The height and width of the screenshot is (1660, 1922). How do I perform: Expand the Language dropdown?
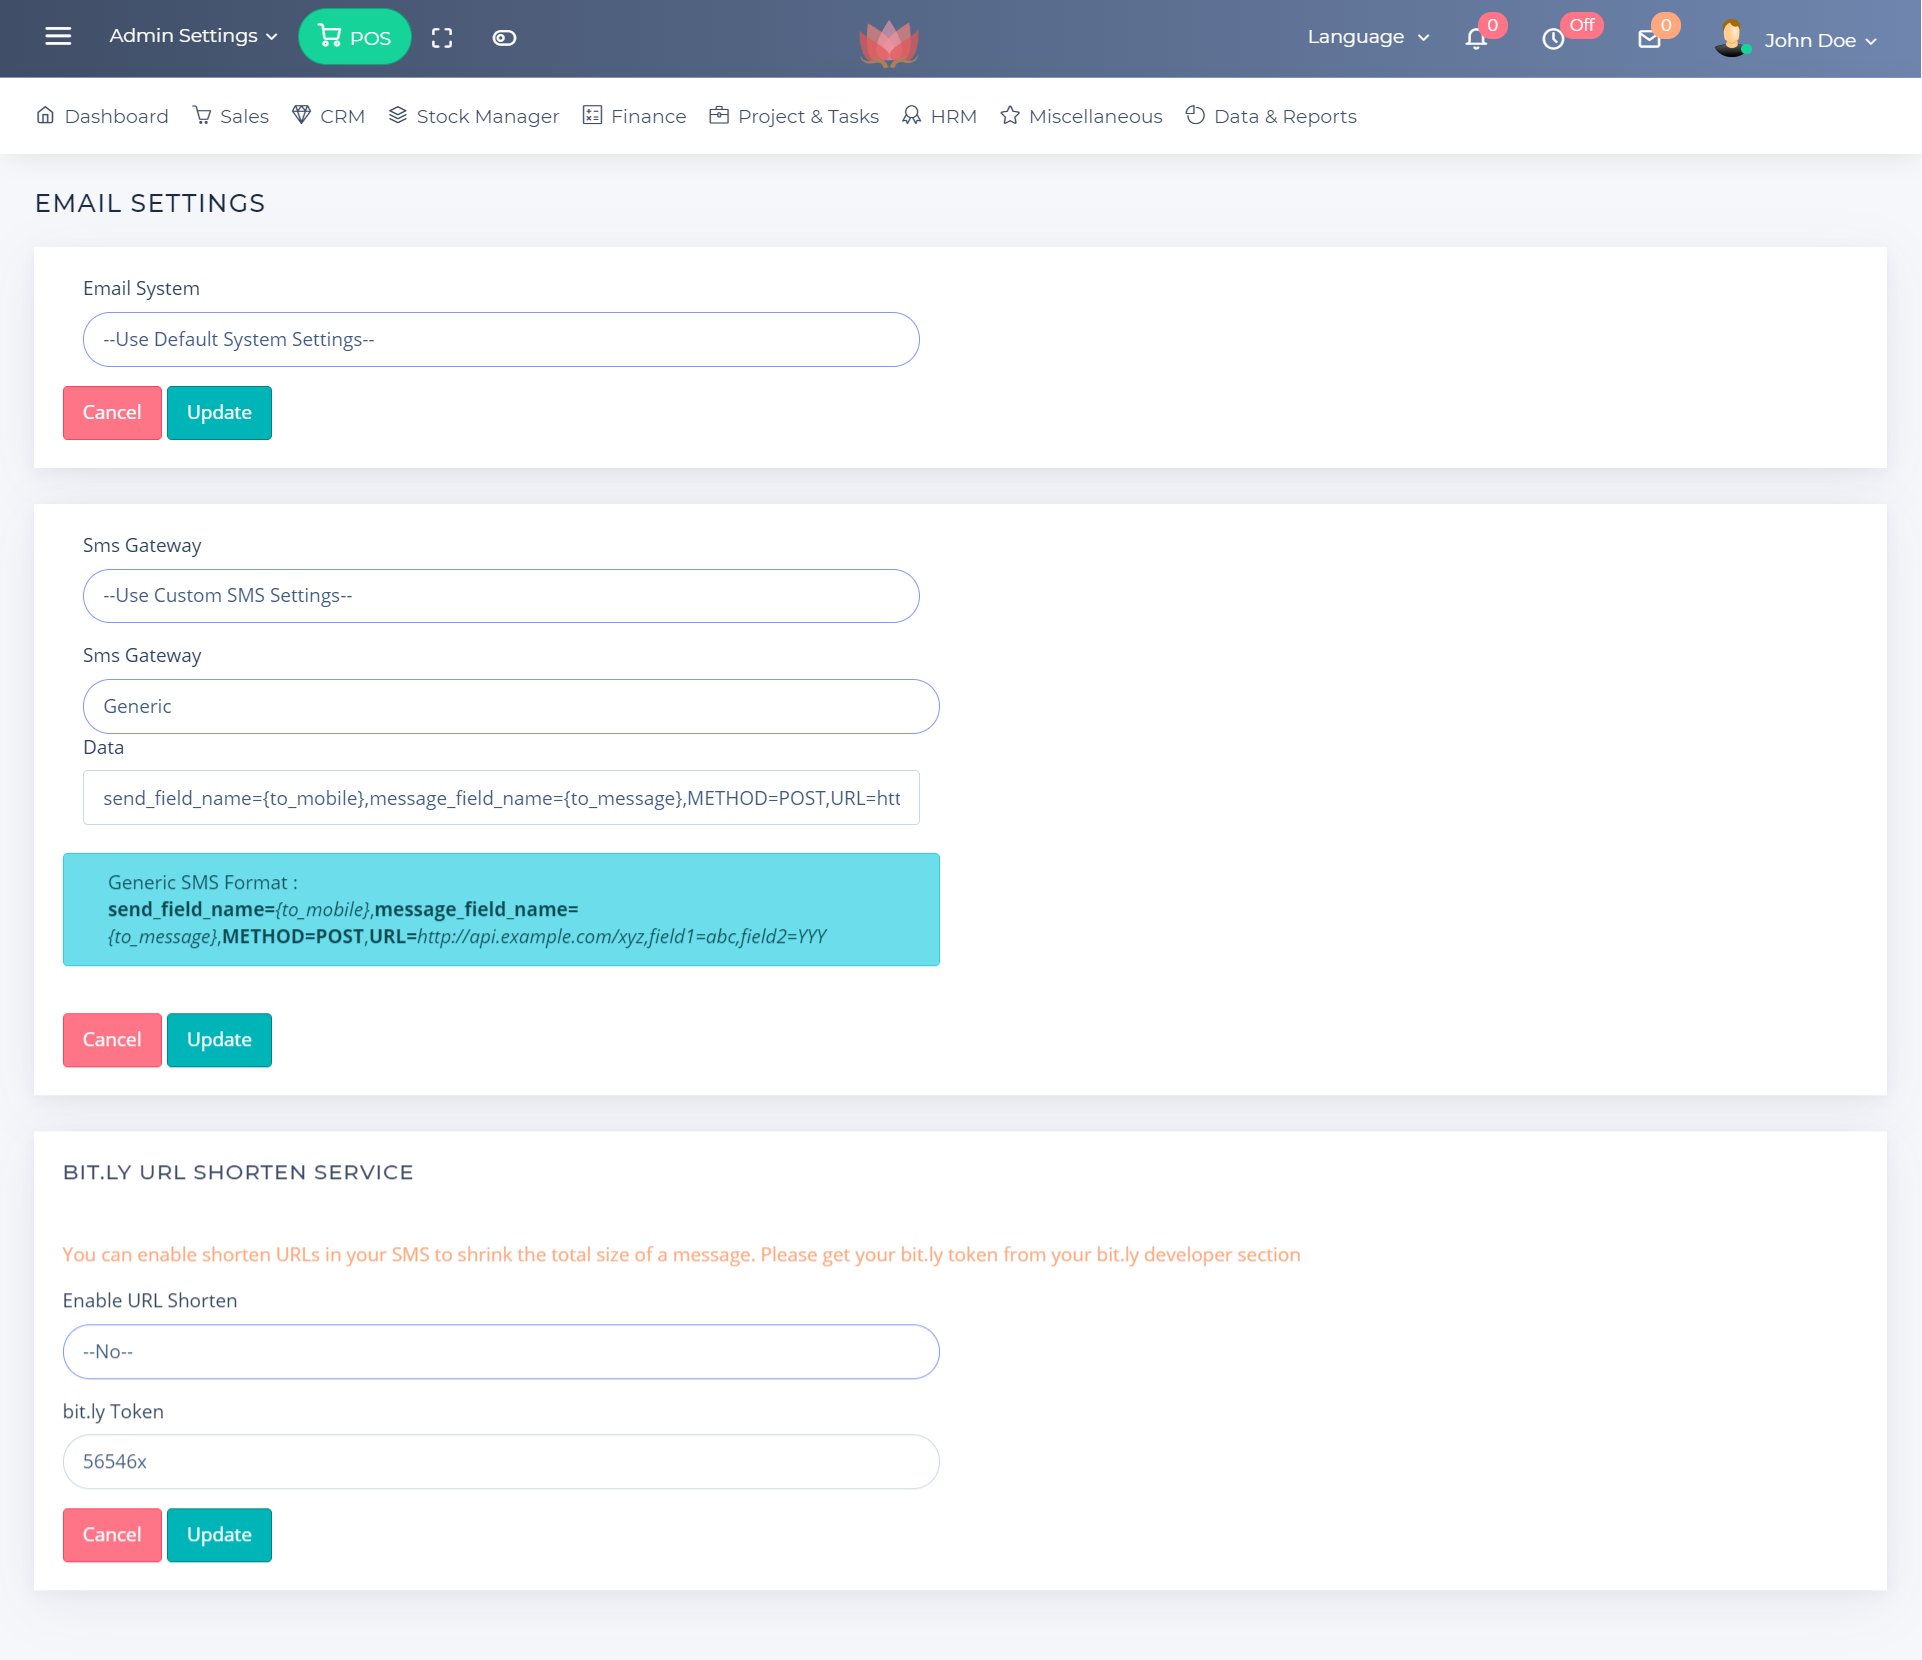pyautogui.click(x=1368, y=37)
